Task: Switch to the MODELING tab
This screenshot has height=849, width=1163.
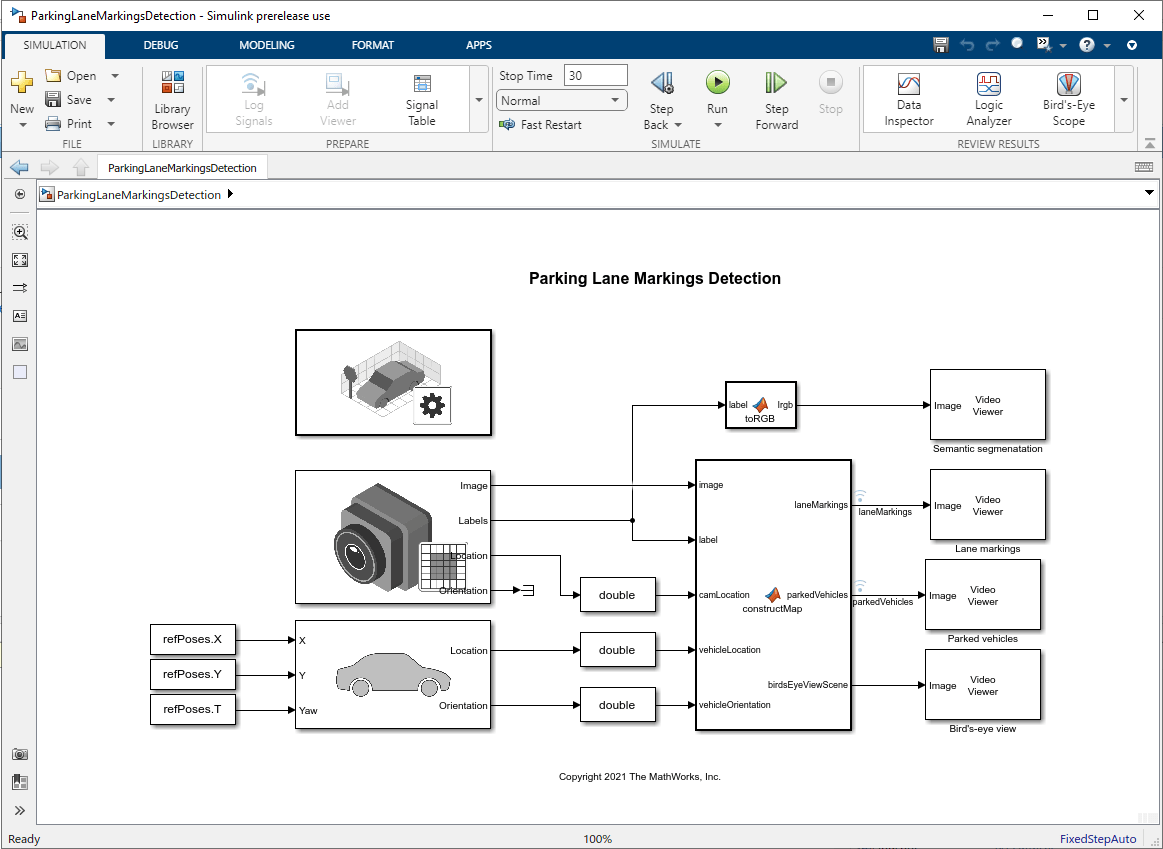Action: (266, 45)
